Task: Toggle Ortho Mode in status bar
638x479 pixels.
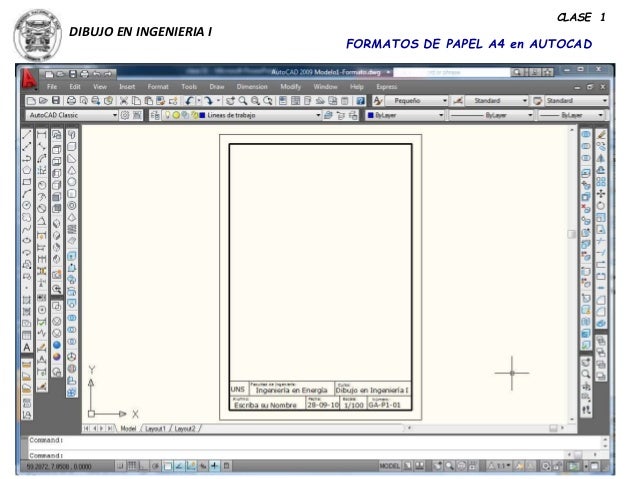Action: (x=144, y=466)
